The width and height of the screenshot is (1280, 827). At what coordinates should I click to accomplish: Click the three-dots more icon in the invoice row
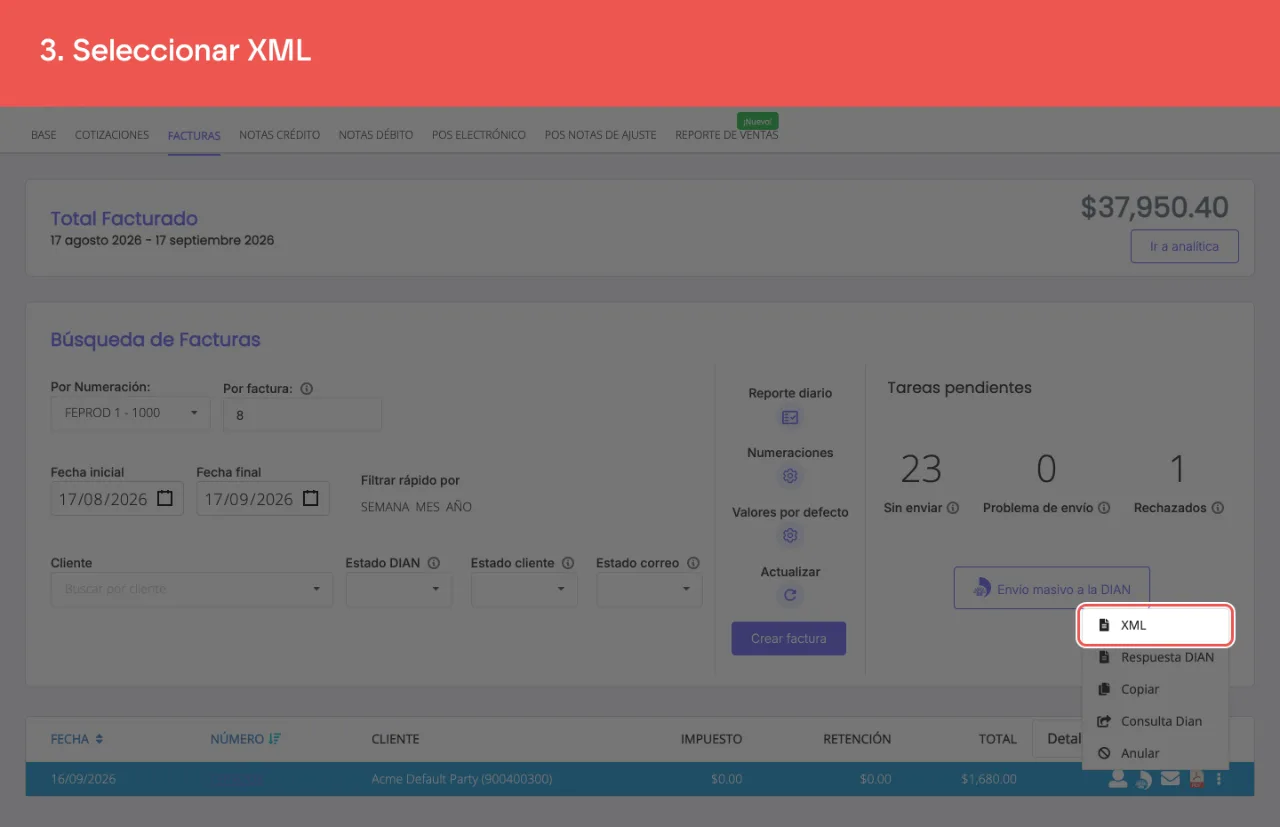[x=1219, y=779]
